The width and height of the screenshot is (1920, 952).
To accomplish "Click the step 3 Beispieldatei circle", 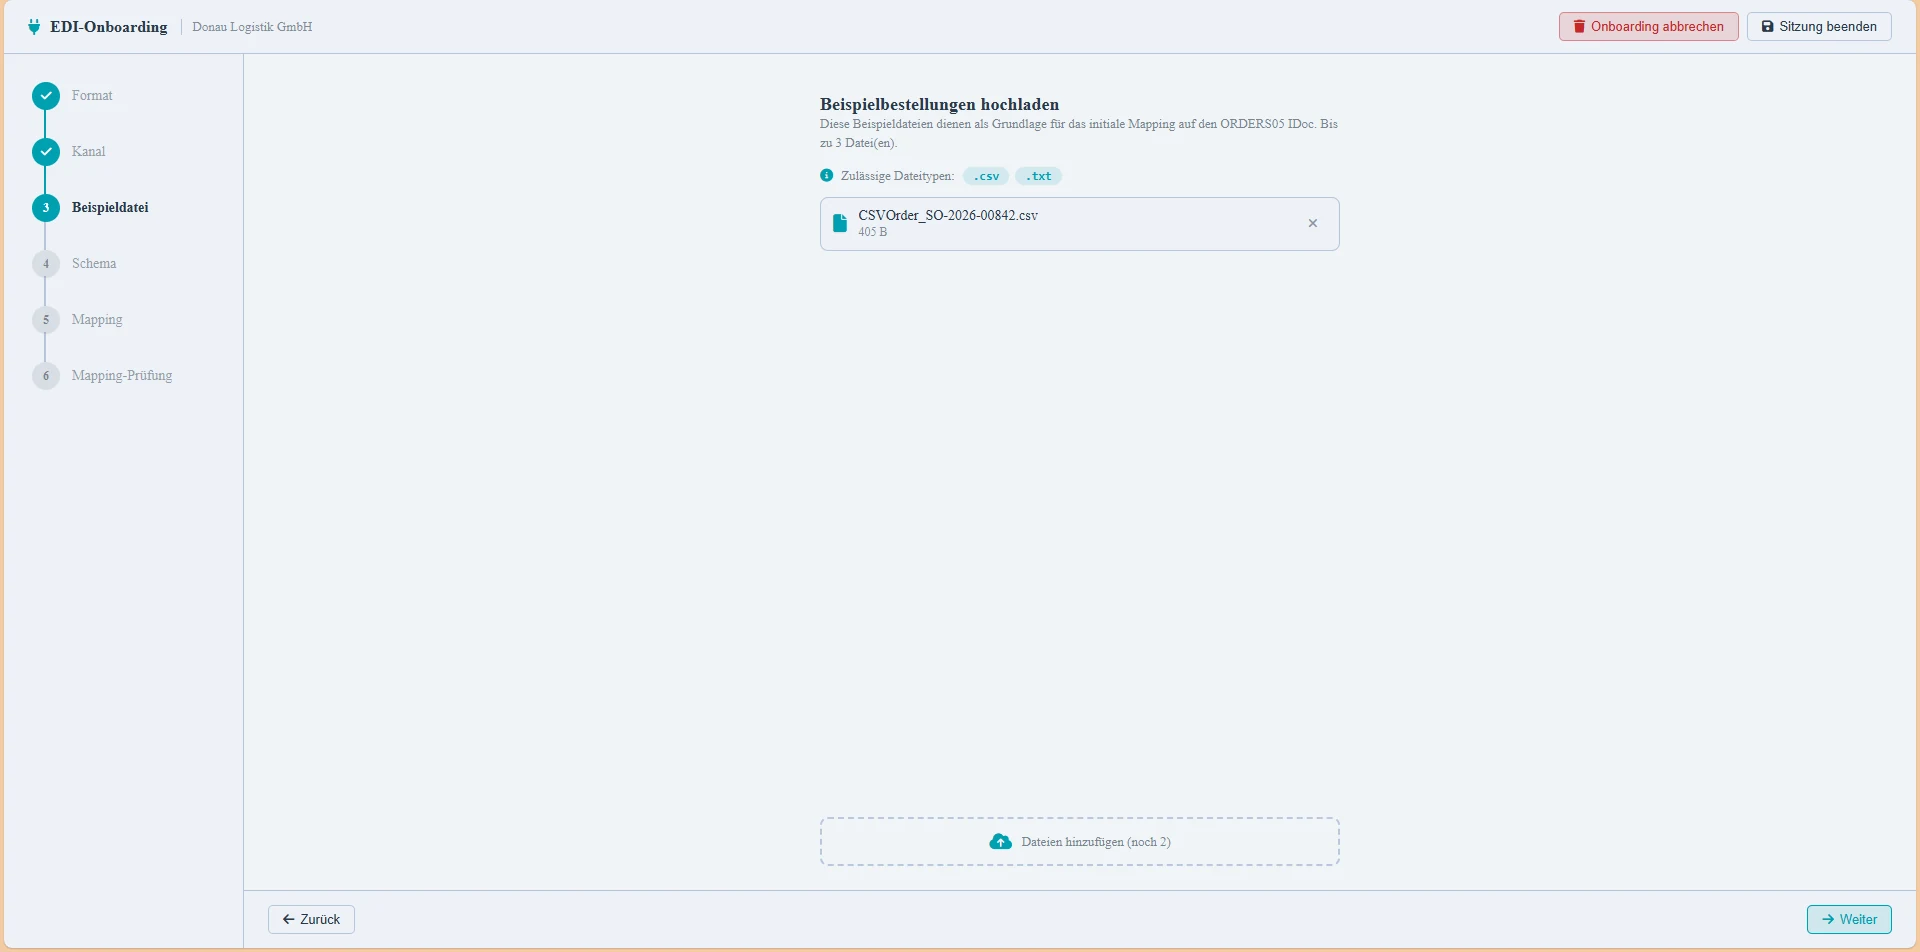I will tap(46, 208).
